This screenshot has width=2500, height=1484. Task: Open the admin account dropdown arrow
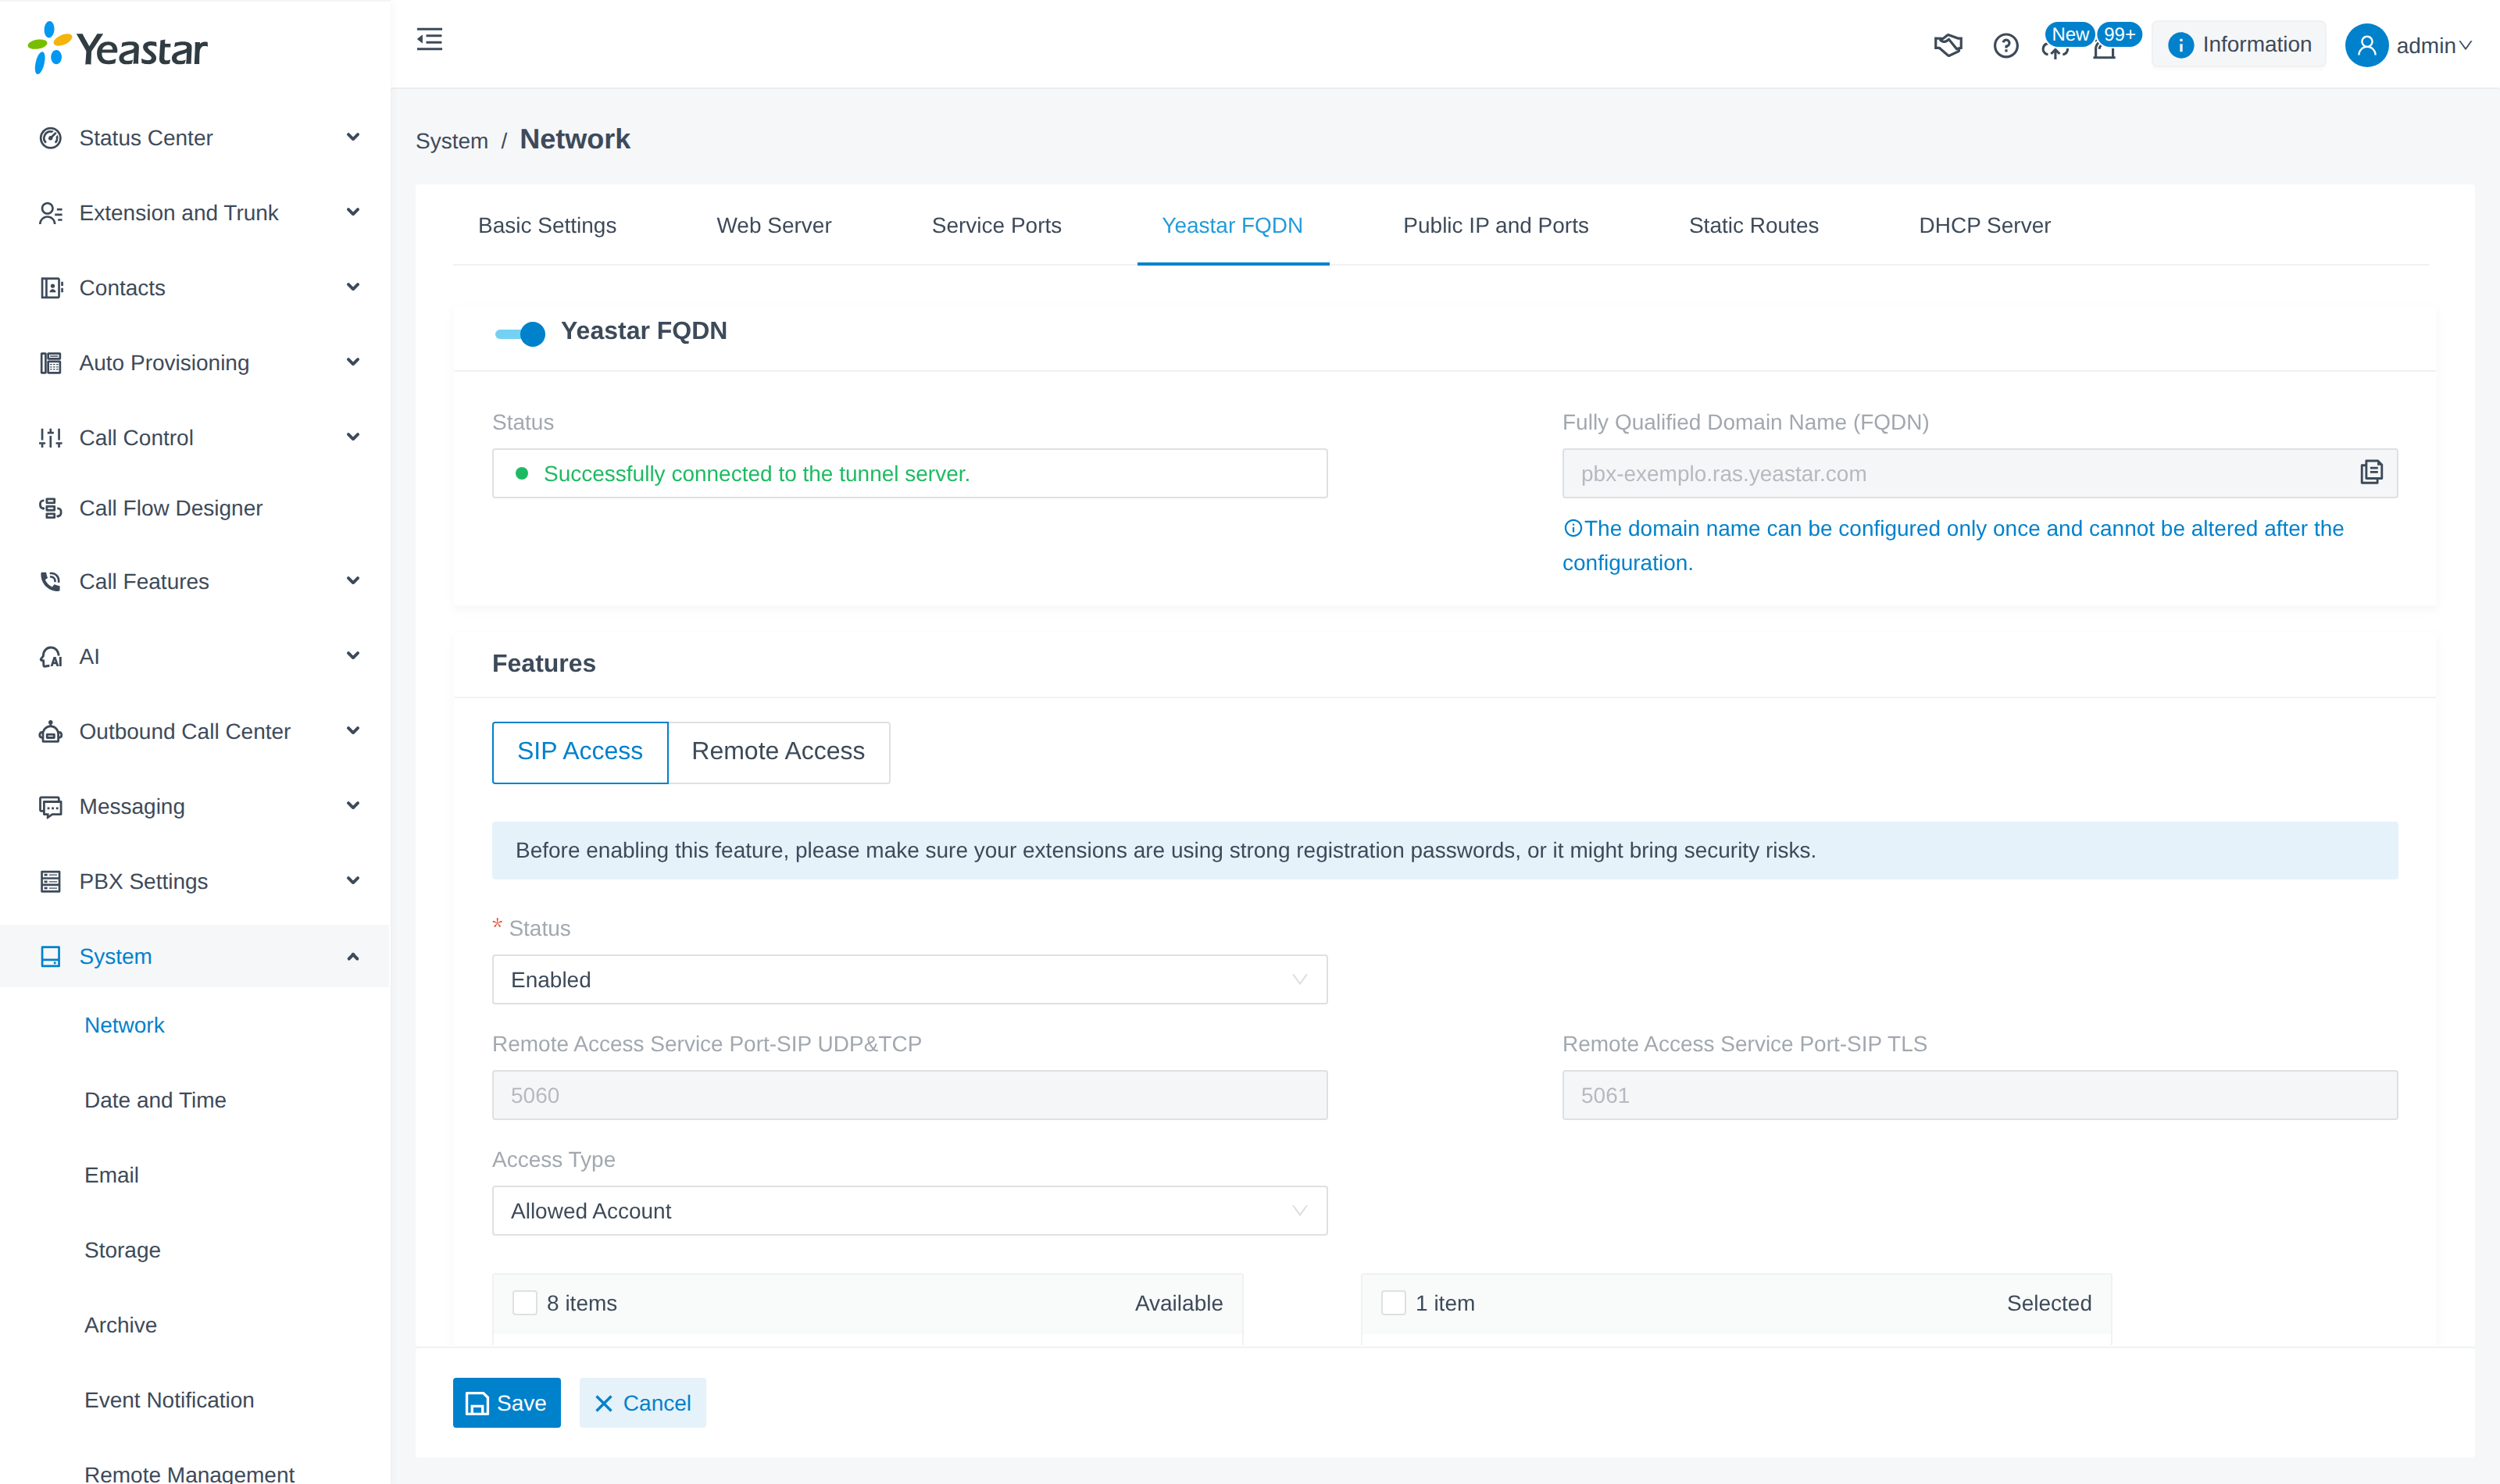[2465, 46]
